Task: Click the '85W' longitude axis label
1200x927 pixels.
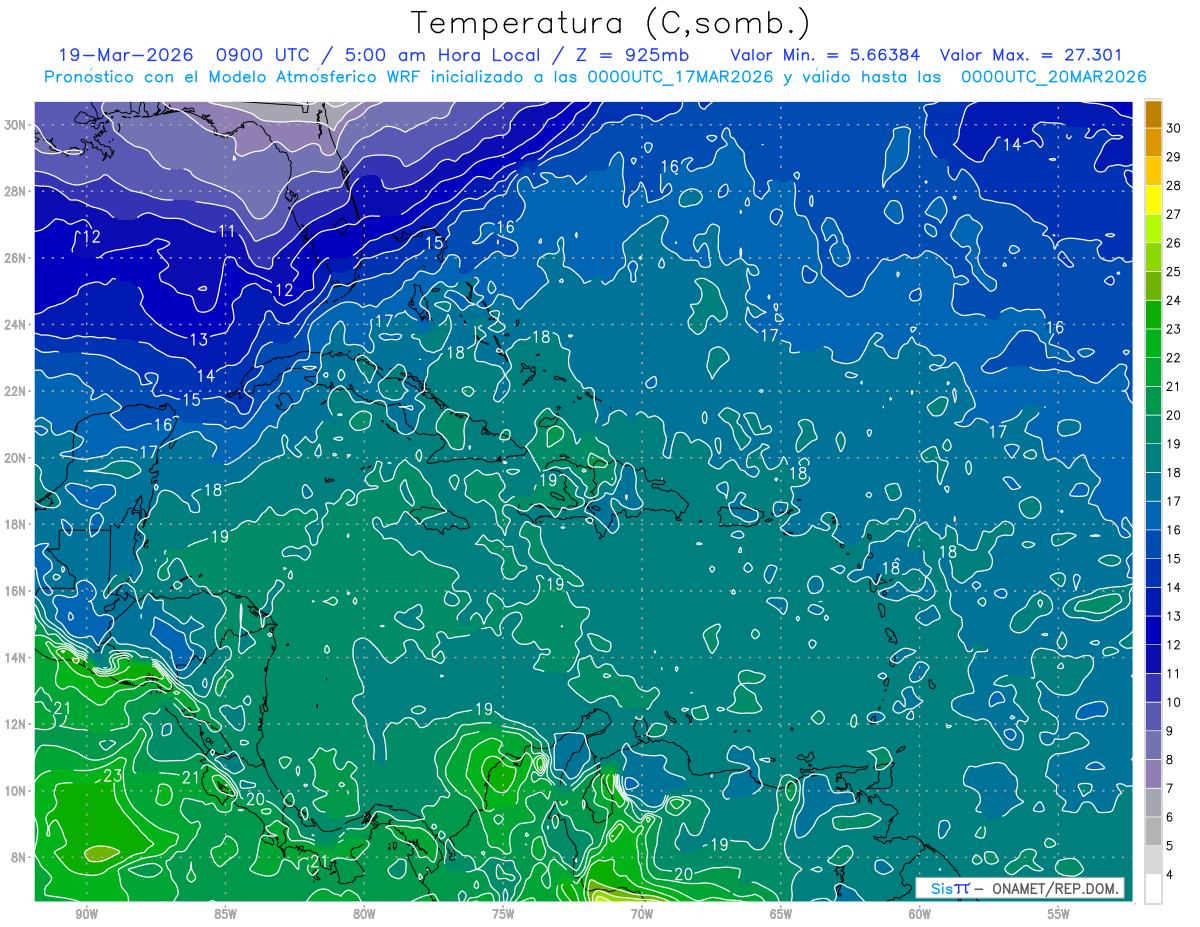Action: tap(225, 914)
